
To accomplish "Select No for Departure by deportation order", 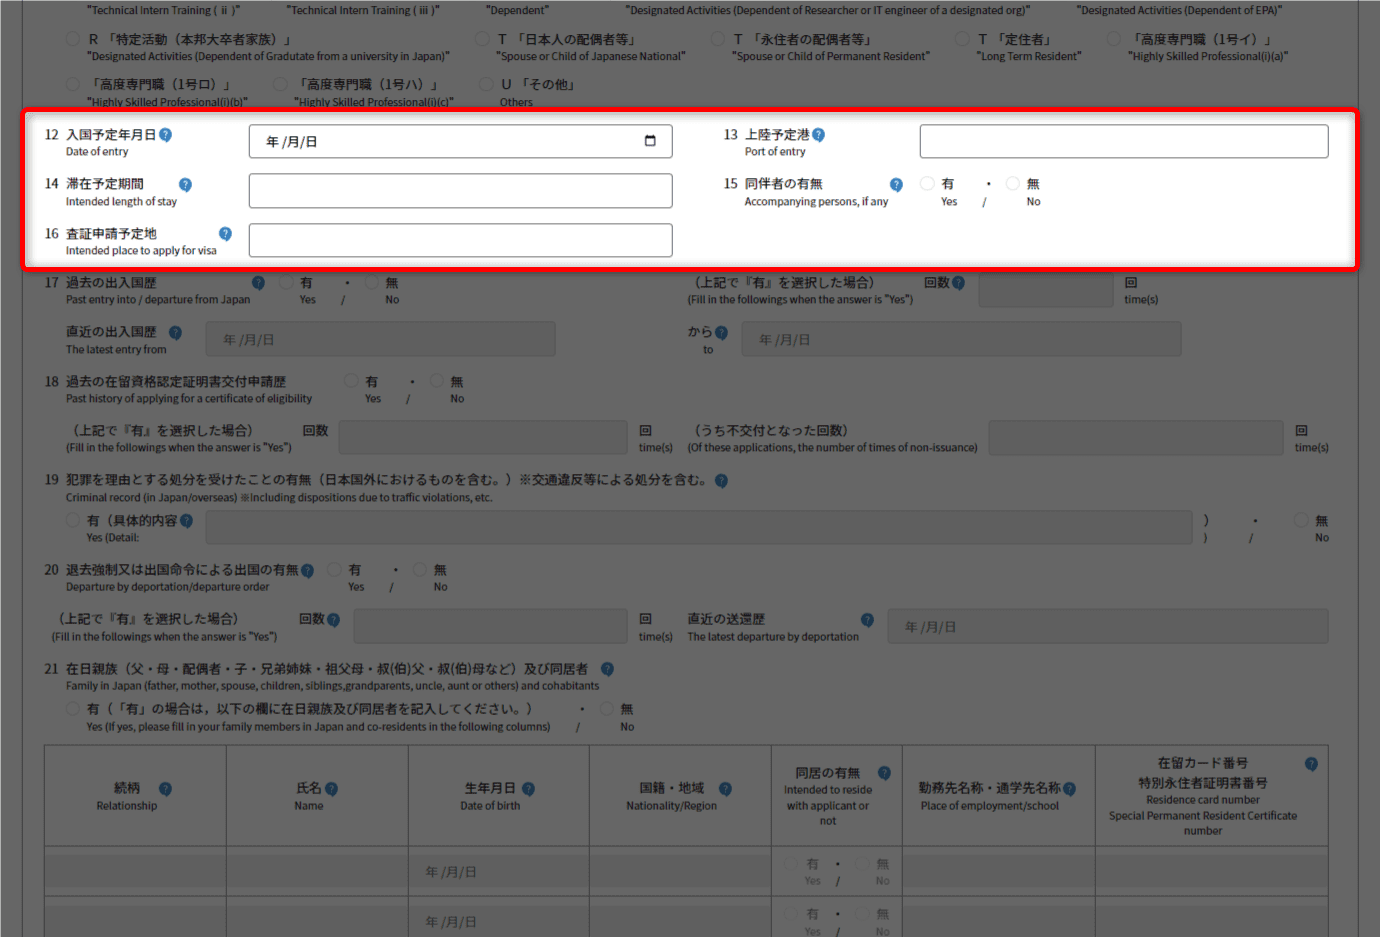I will 420,570.
